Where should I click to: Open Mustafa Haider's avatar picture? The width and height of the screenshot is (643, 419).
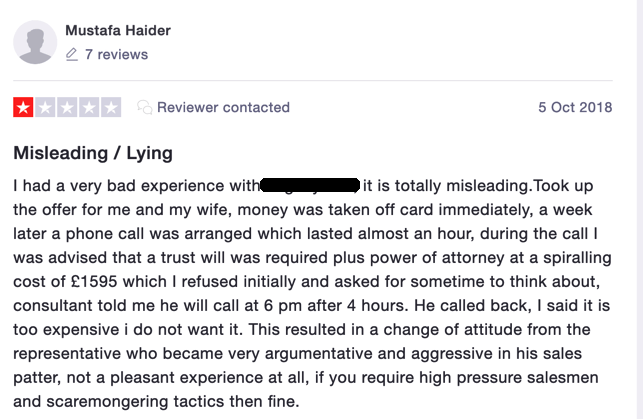(35, 42)
